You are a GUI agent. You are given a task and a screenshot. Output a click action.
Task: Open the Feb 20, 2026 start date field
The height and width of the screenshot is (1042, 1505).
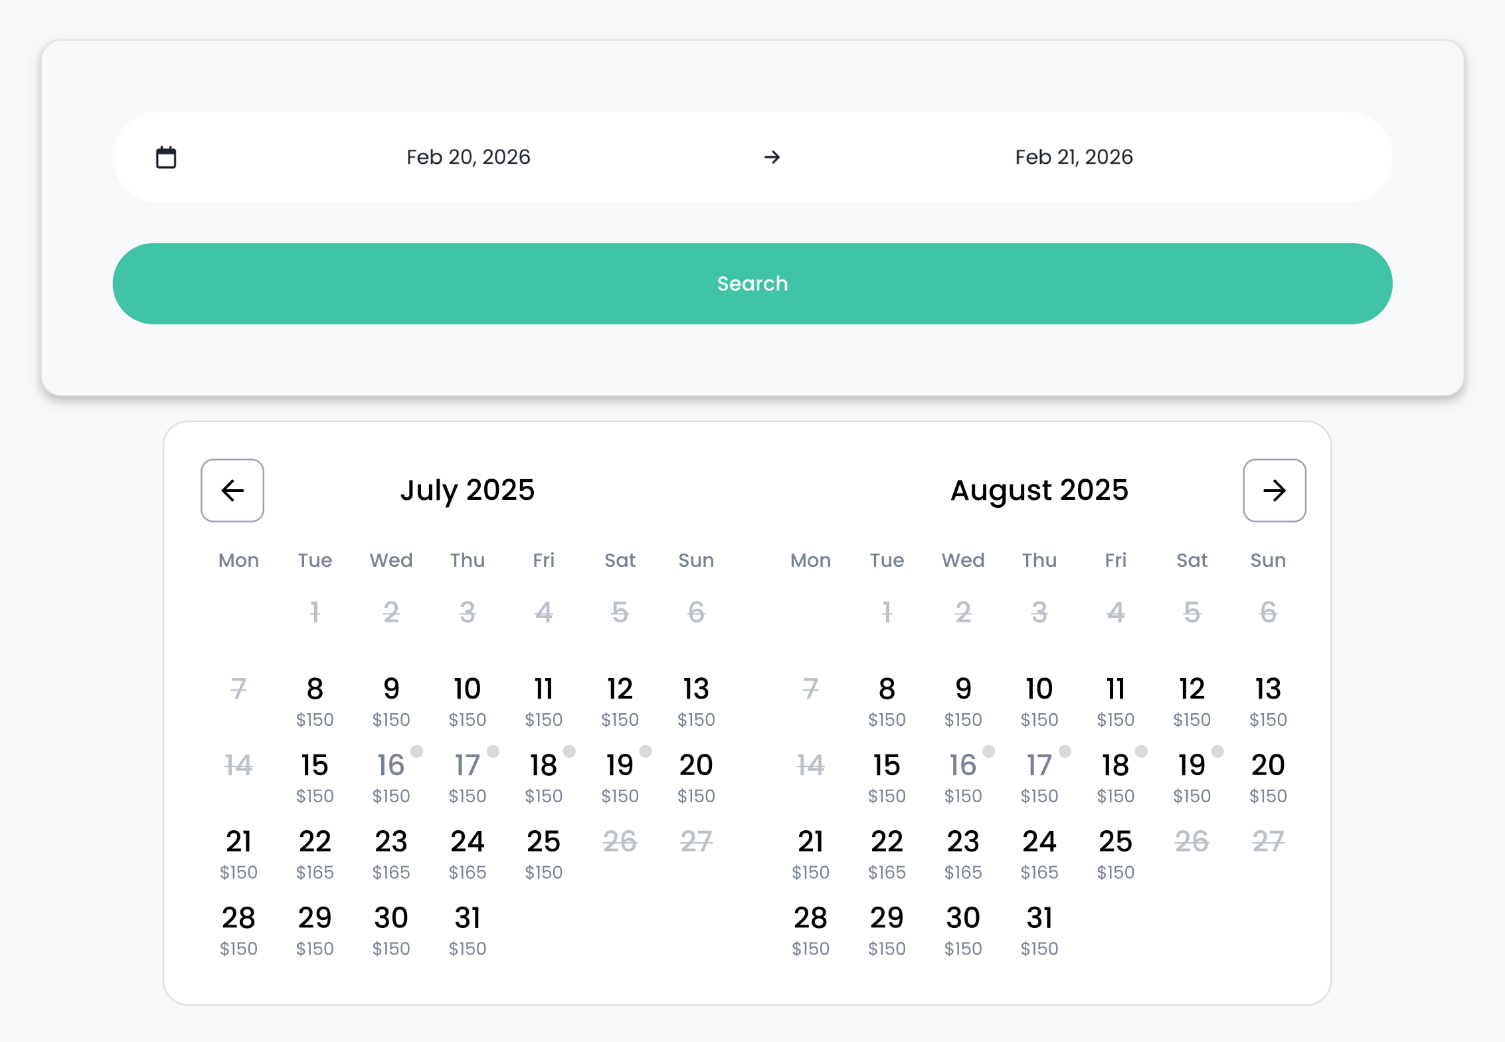[468, 157]
